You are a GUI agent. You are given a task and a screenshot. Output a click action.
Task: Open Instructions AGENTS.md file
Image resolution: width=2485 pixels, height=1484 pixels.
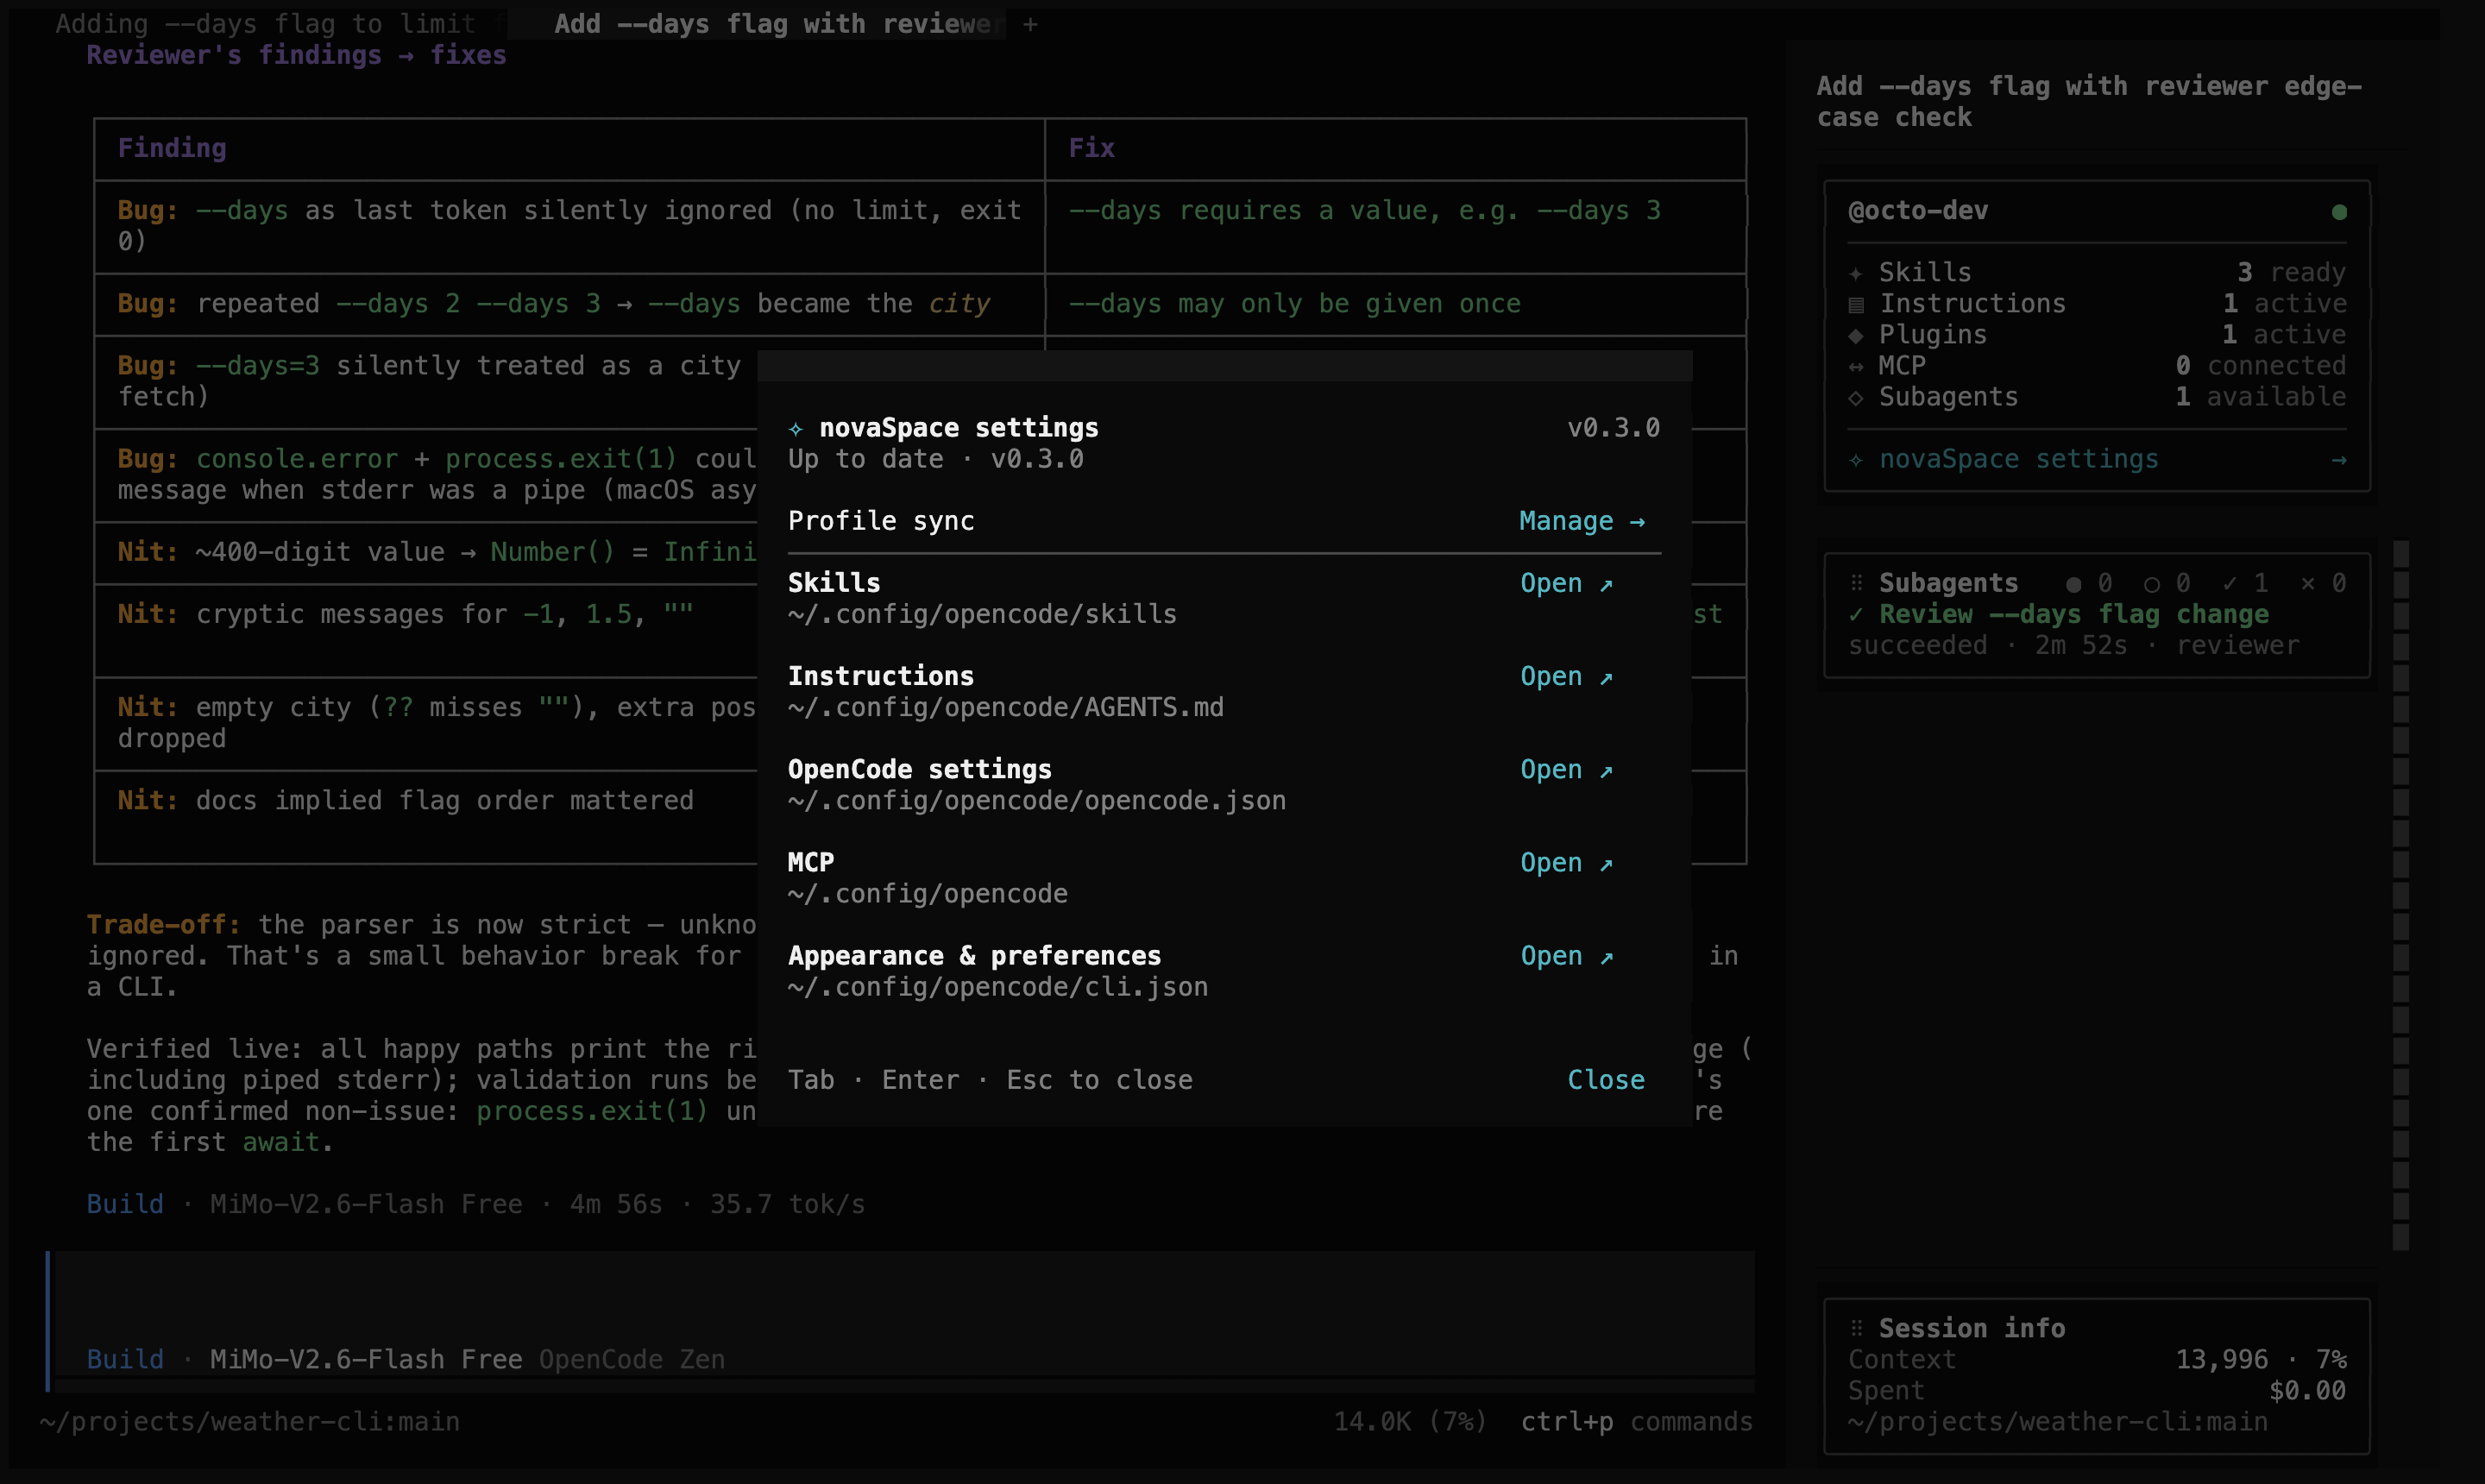pos(1566,676)
